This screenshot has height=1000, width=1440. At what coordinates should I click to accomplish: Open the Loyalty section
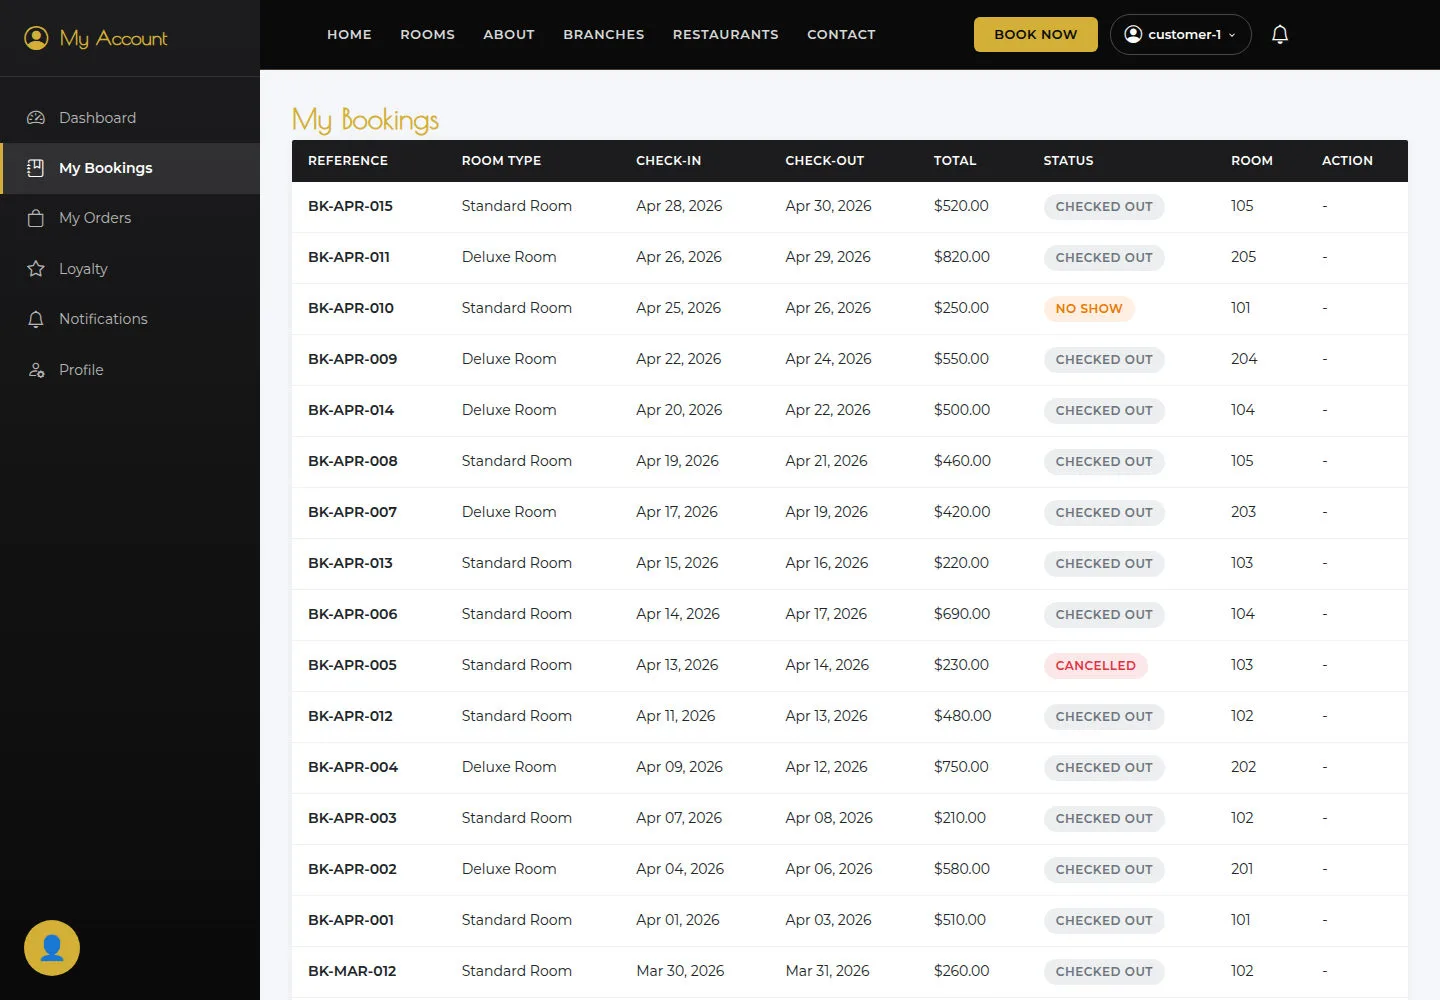[130, 269]
